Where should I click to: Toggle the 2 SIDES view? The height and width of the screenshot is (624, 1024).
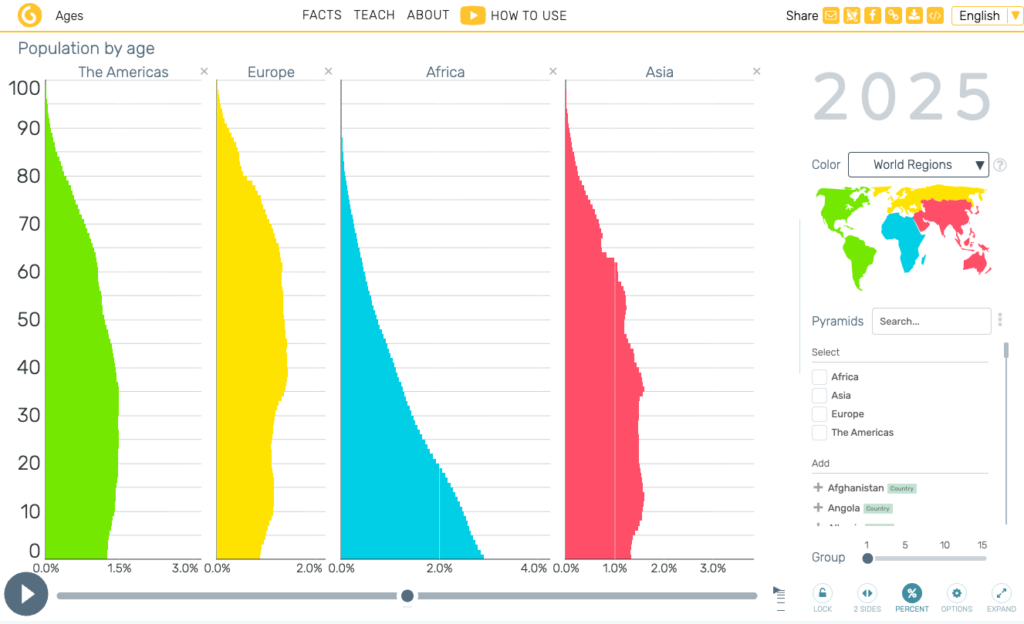[x=867, y=597]
